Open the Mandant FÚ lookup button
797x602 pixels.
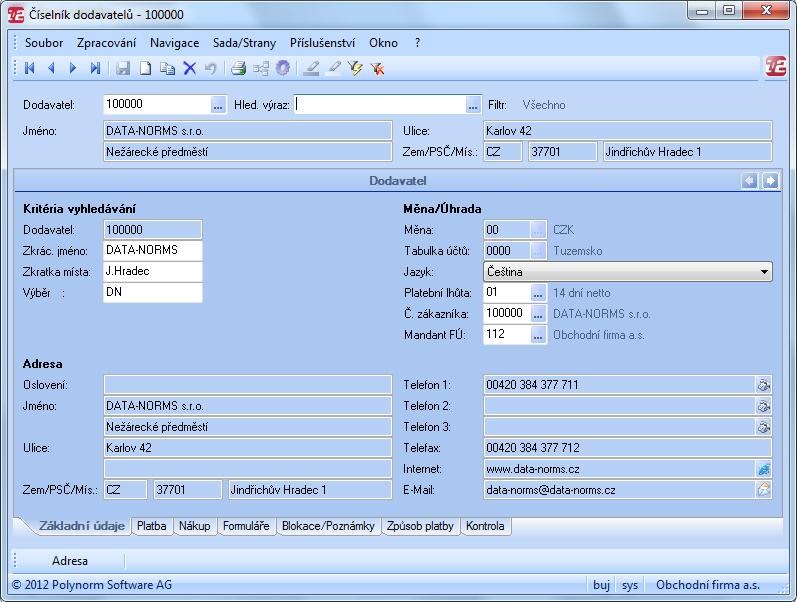pos(538,335)
